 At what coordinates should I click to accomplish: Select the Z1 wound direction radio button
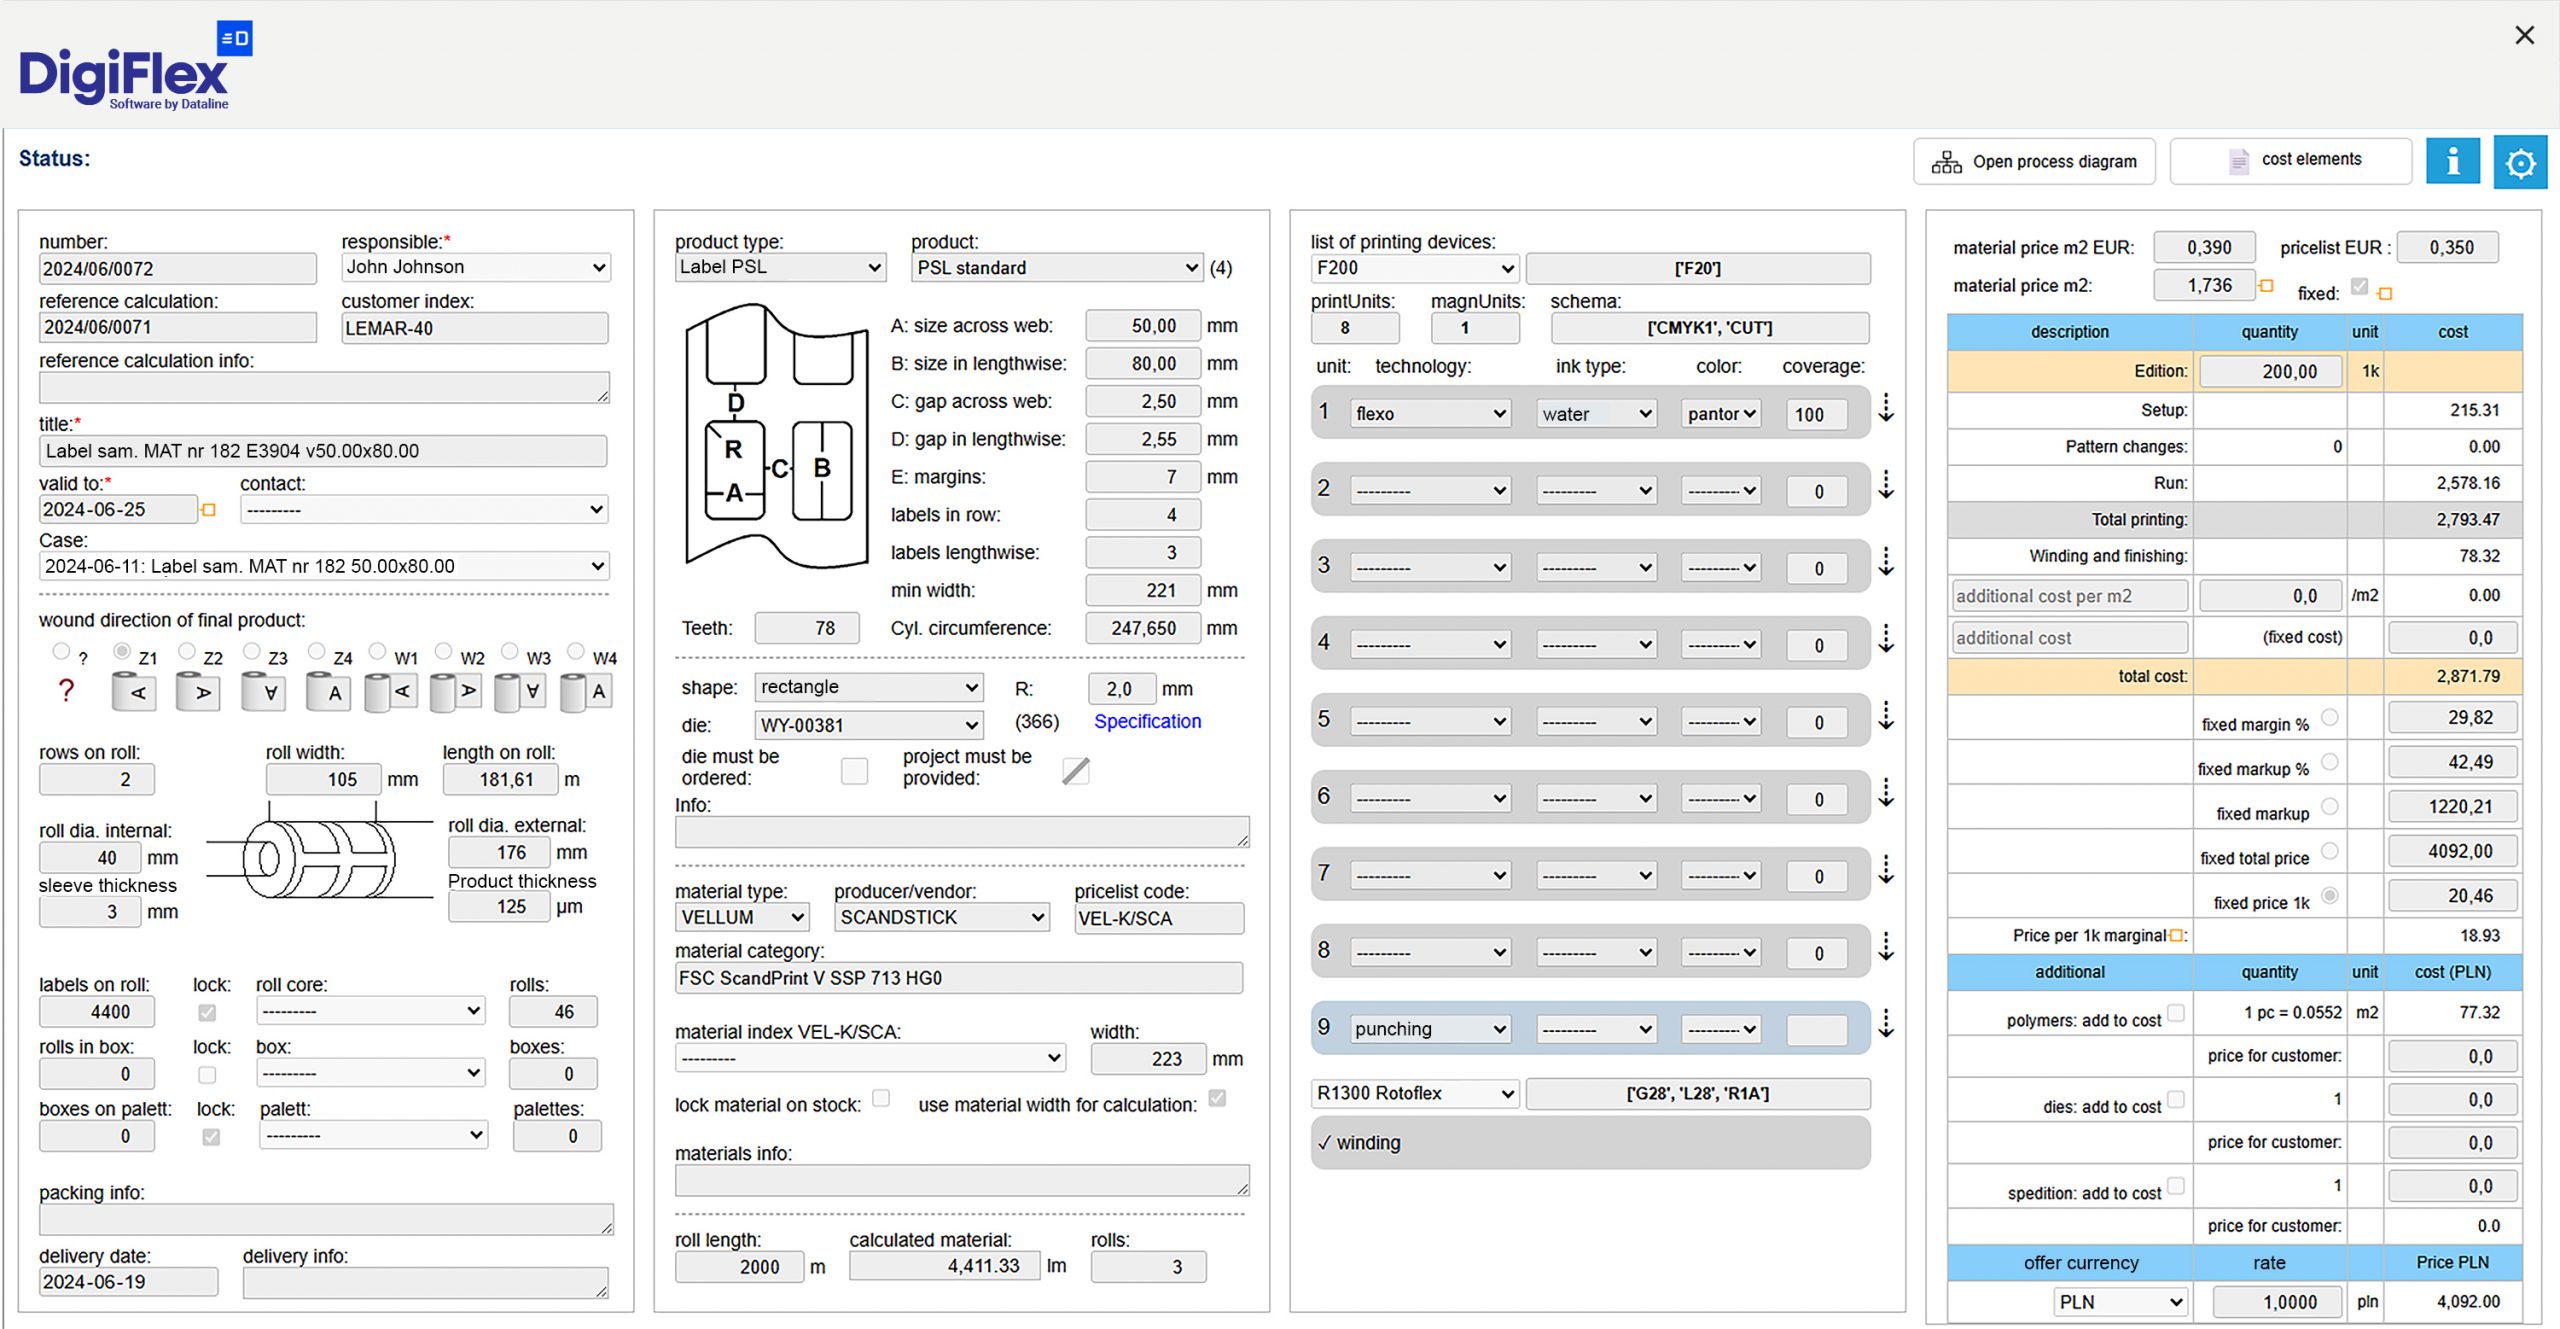pyautogui.click(x=122, y=651)
